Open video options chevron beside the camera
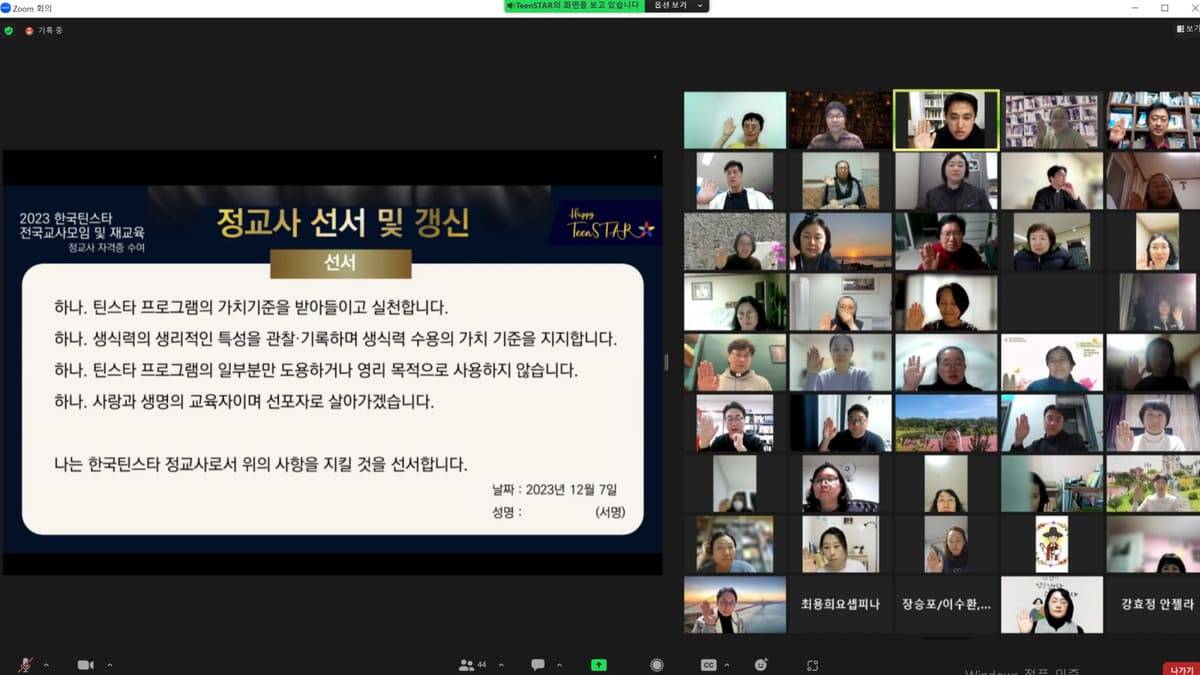 [109, 665]
